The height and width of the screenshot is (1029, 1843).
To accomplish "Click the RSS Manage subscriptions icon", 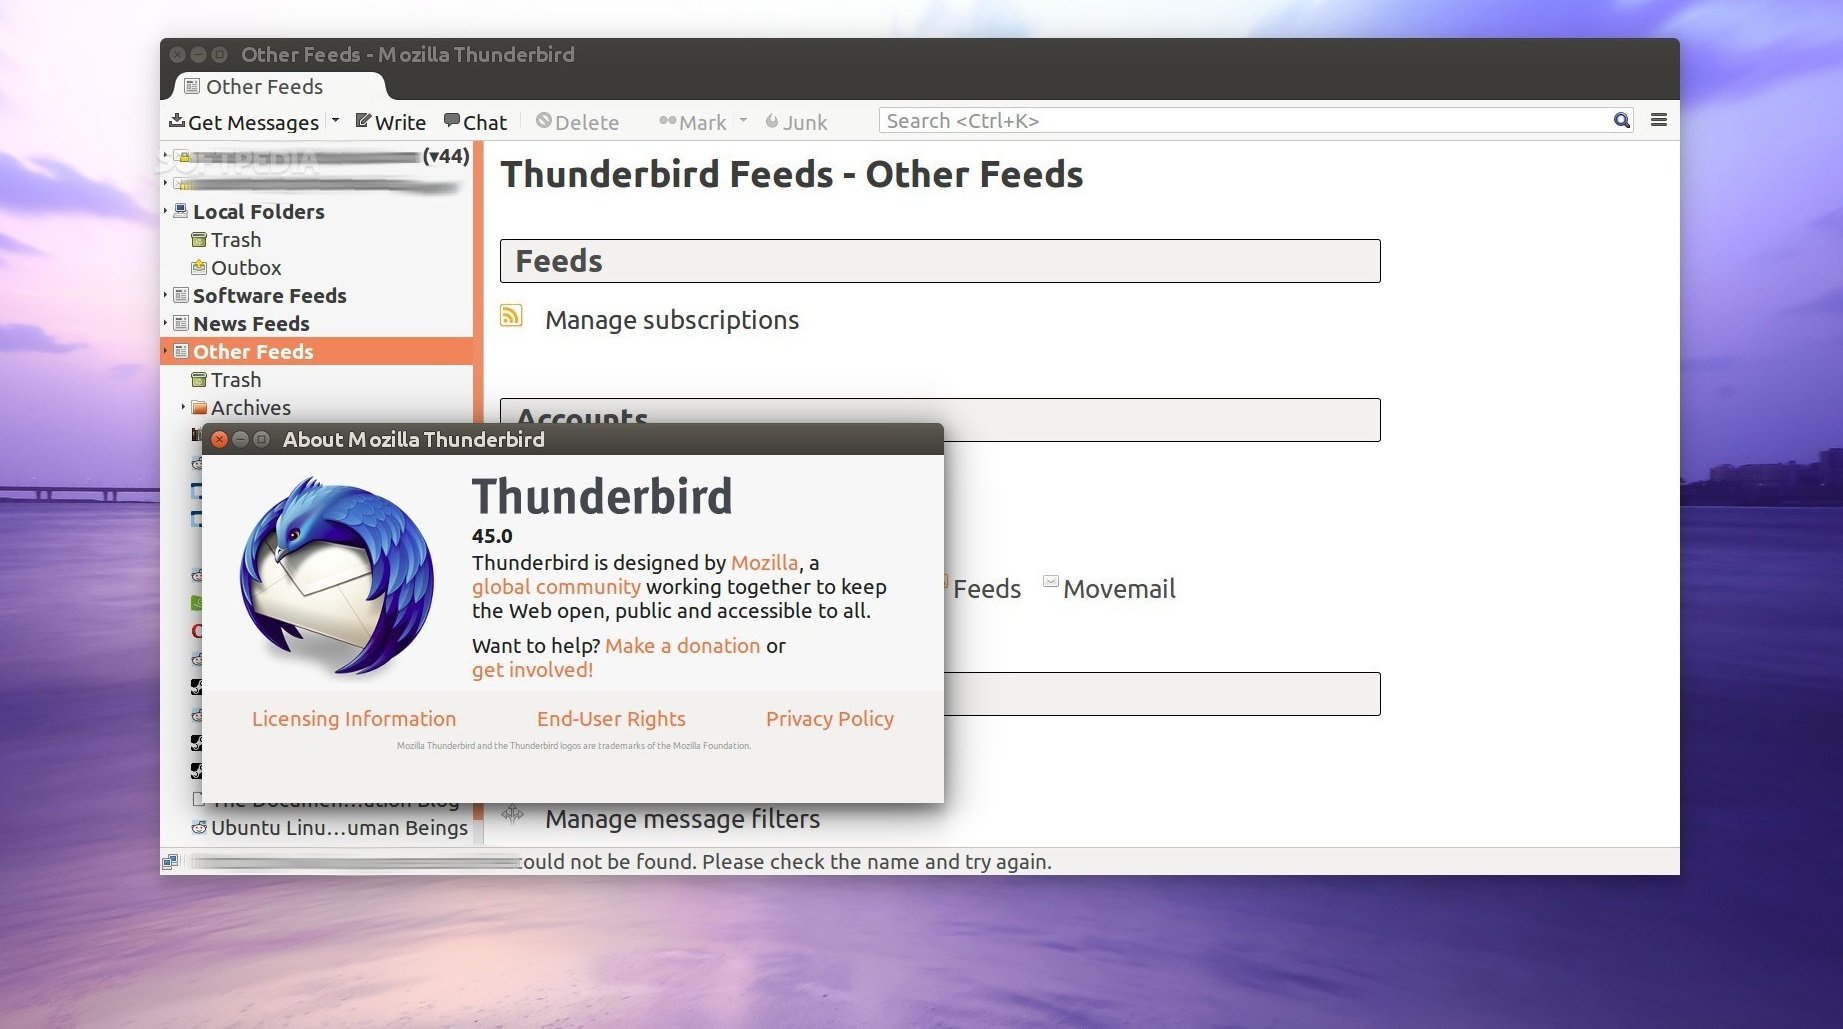I will [511, 317].
